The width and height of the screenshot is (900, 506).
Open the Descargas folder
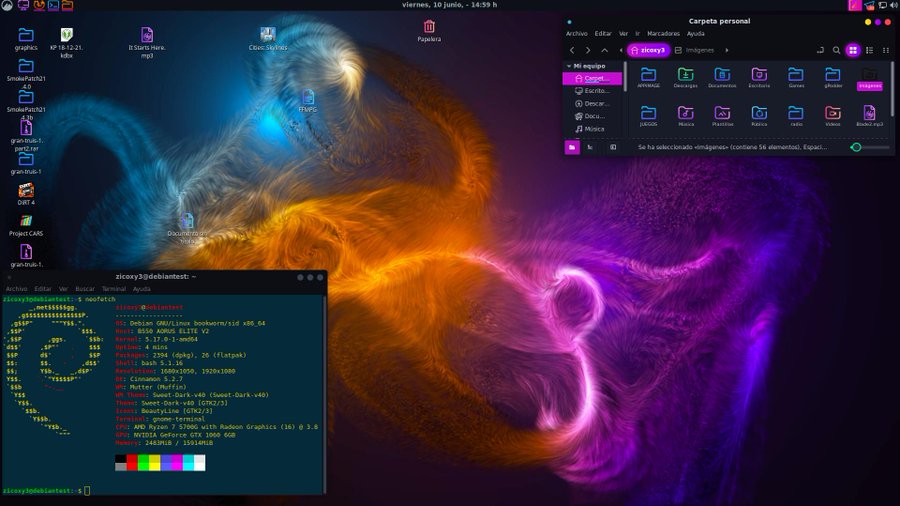[685, 76]
